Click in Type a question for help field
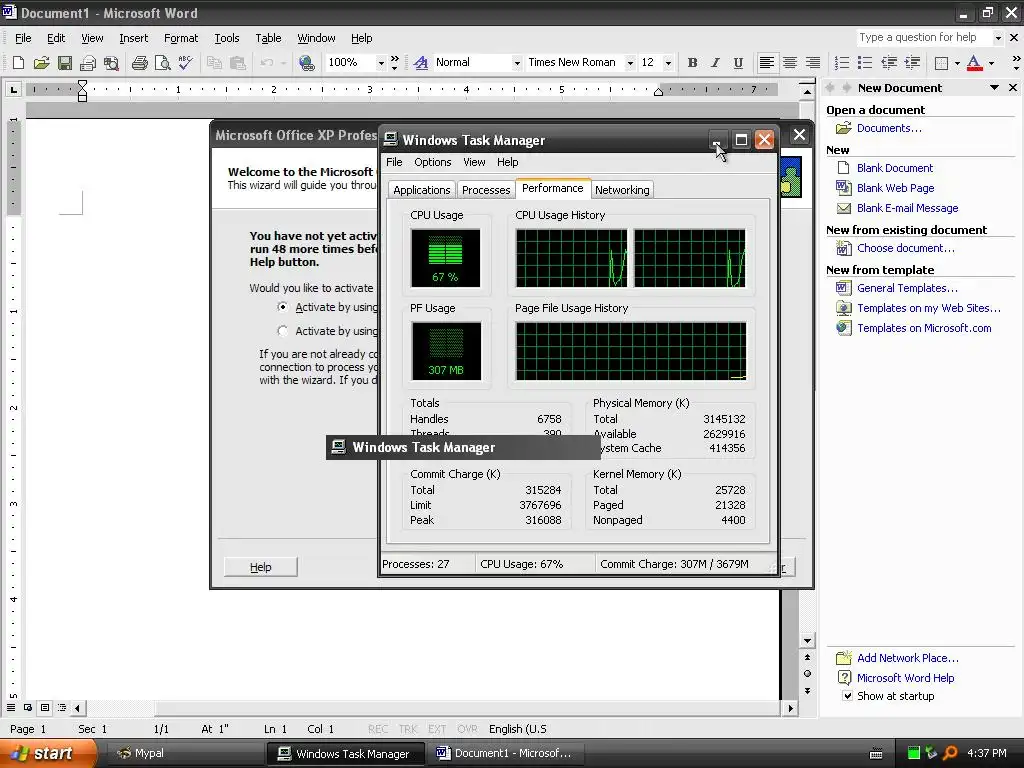This screenshot has height=768, width=1024. (x=924, y=38)
